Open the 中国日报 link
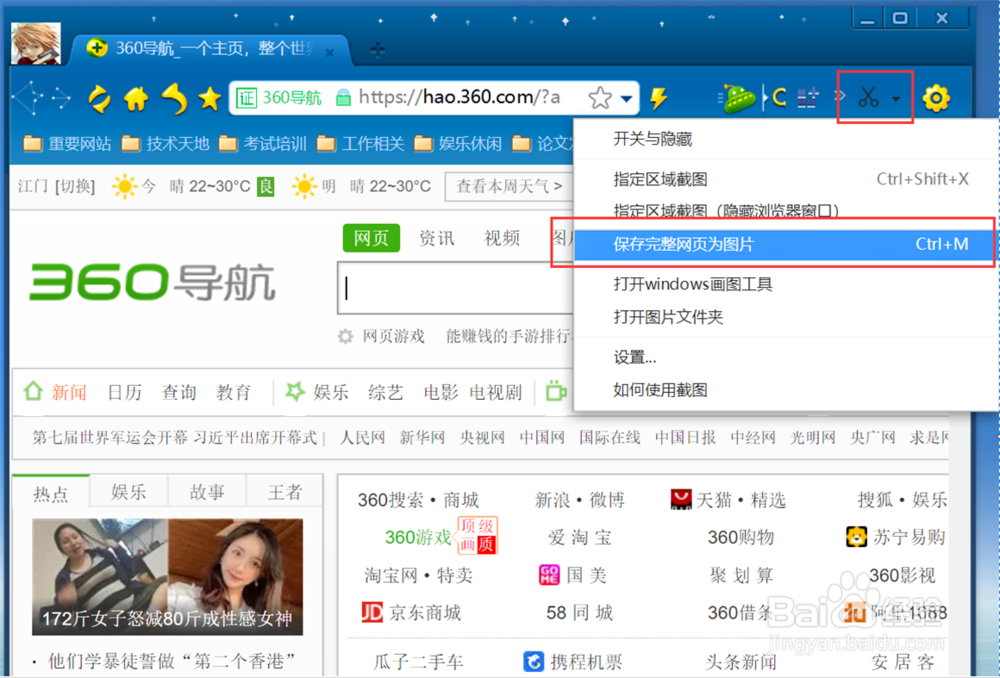This screenshot has width=1000, height=678. click(686, 438)
